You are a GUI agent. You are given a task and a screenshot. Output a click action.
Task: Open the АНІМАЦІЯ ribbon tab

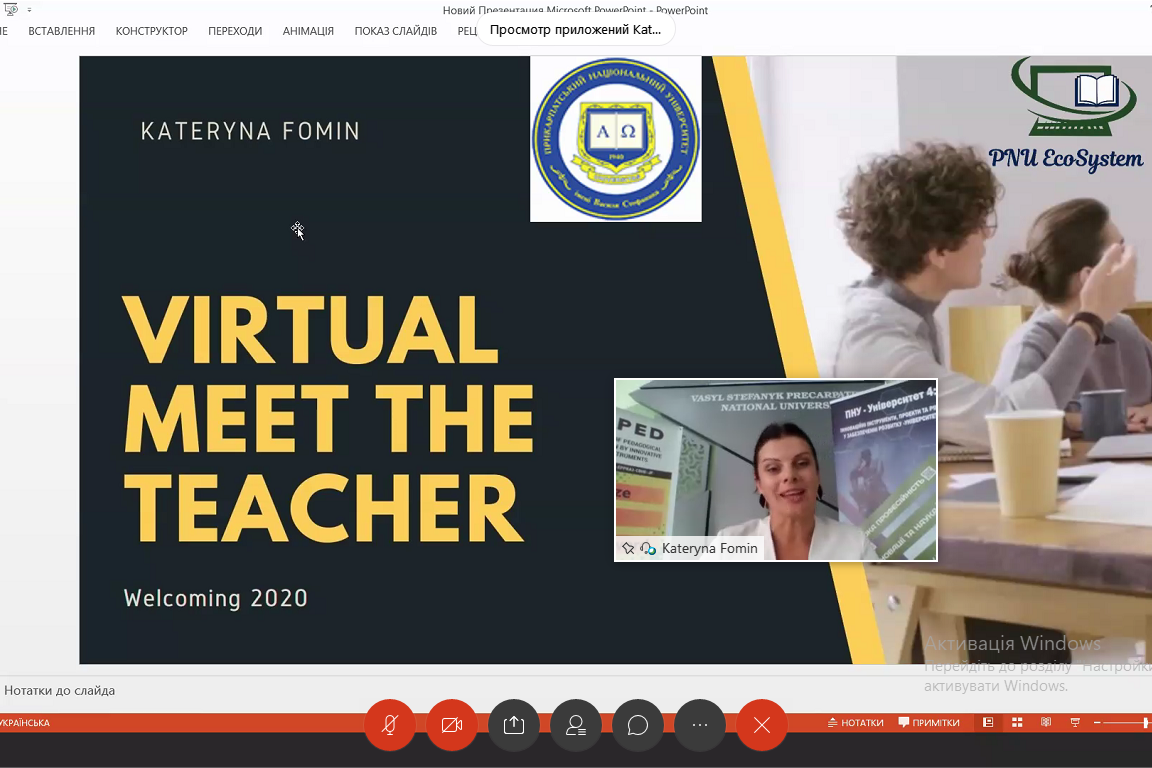[308, 31]
